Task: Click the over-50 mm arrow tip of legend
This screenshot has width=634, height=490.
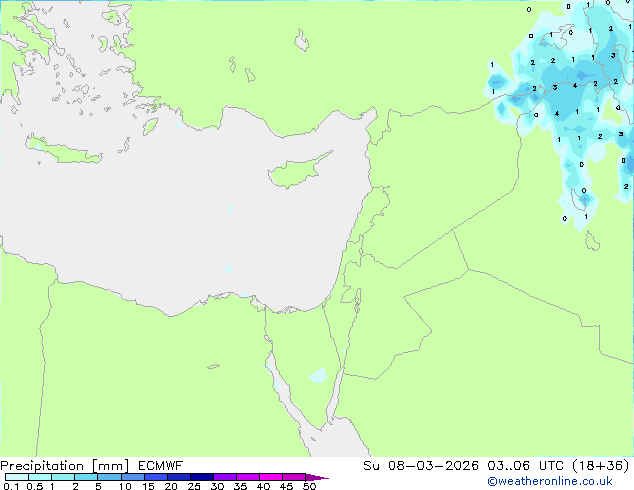Action: (x=317, y=477)
